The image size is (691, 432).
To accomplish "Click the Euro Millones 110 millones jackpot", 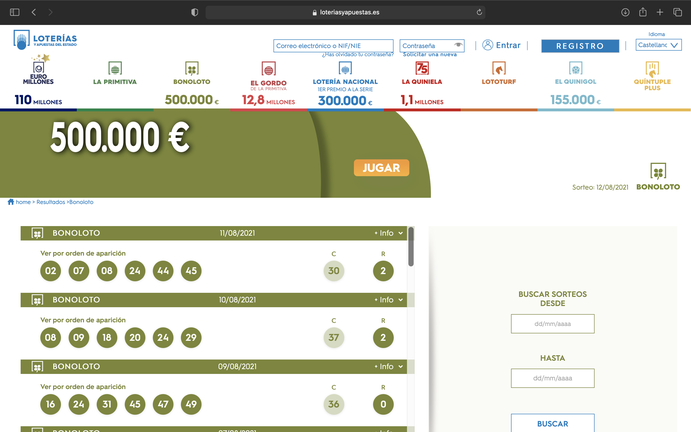I will (x=38, y=100).
